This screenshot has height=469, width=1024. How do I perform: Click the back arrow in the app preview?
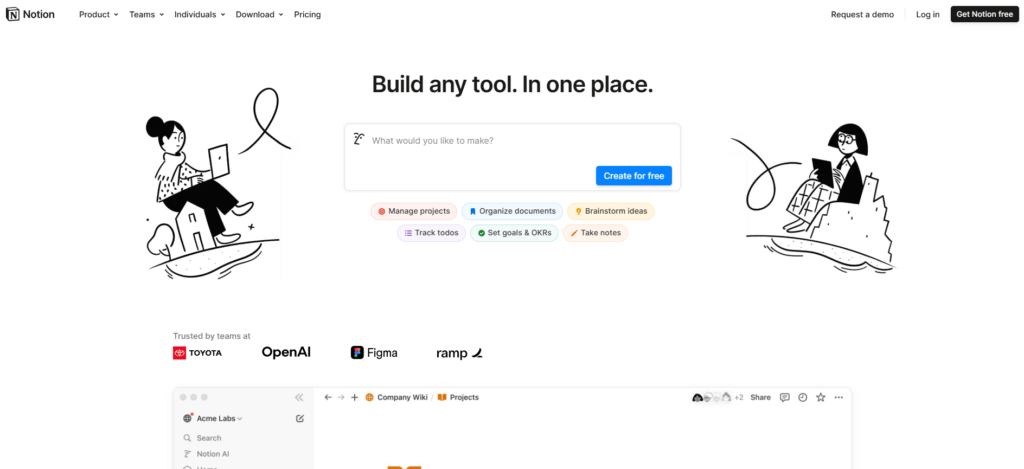(328, 397)
